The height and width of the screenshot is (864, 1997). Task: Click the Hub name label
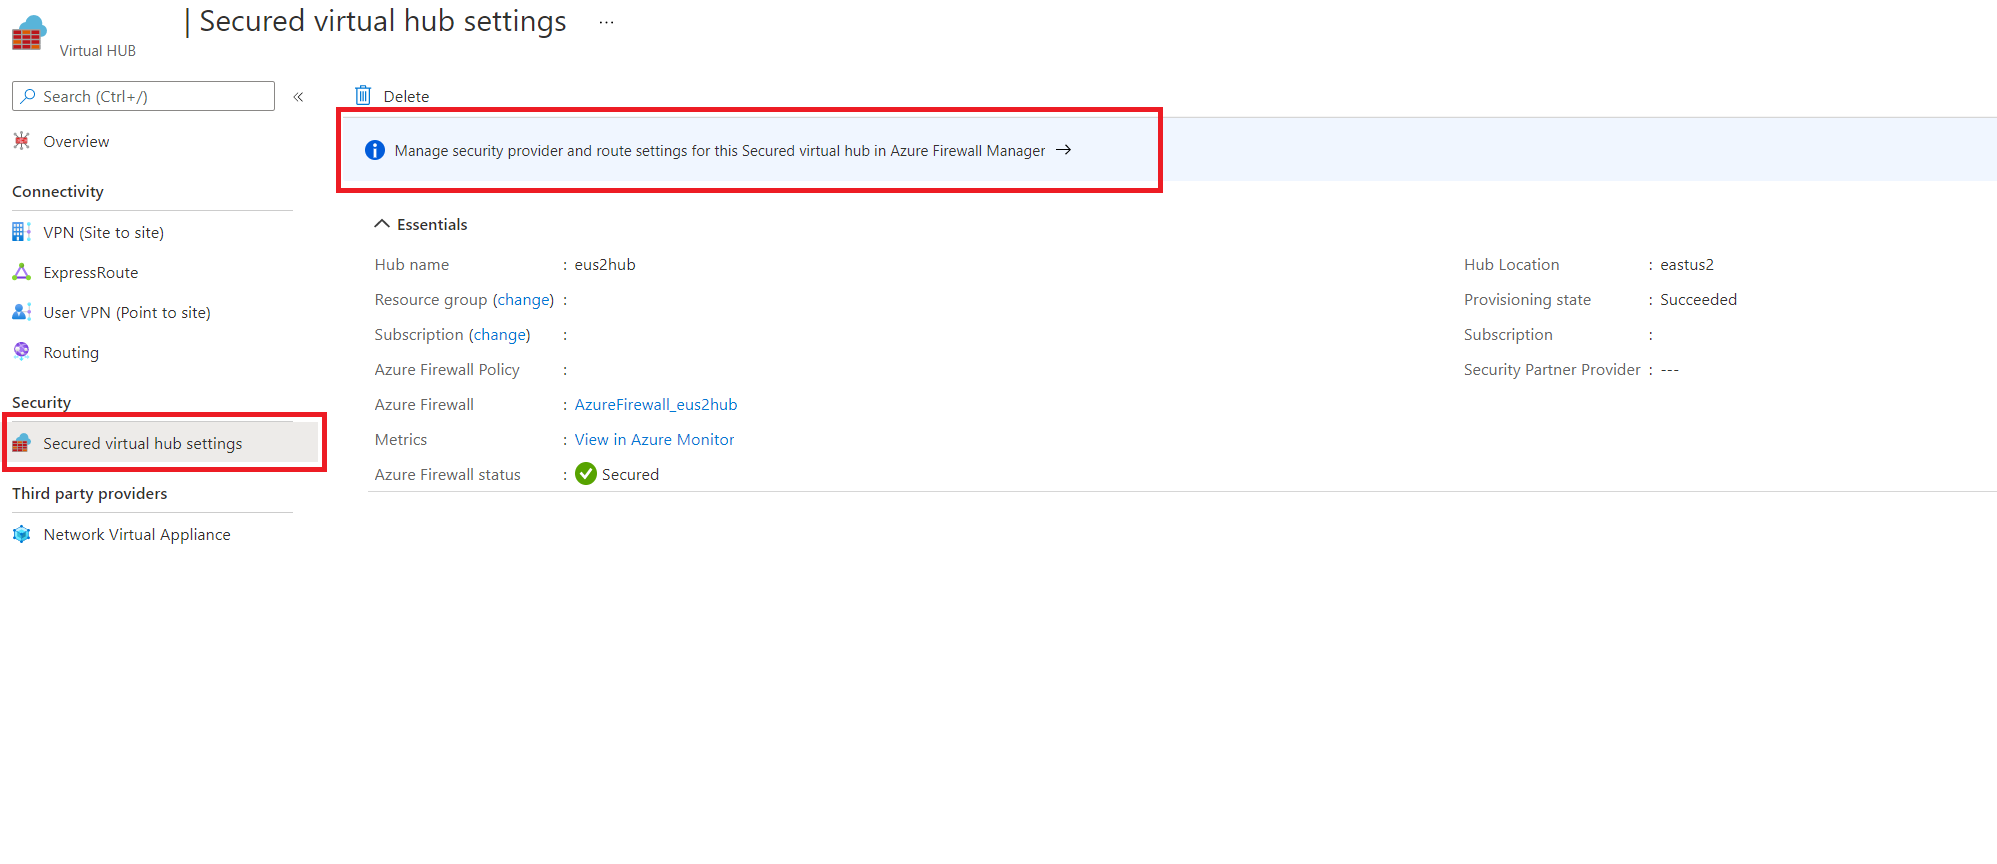pos(412,265)
